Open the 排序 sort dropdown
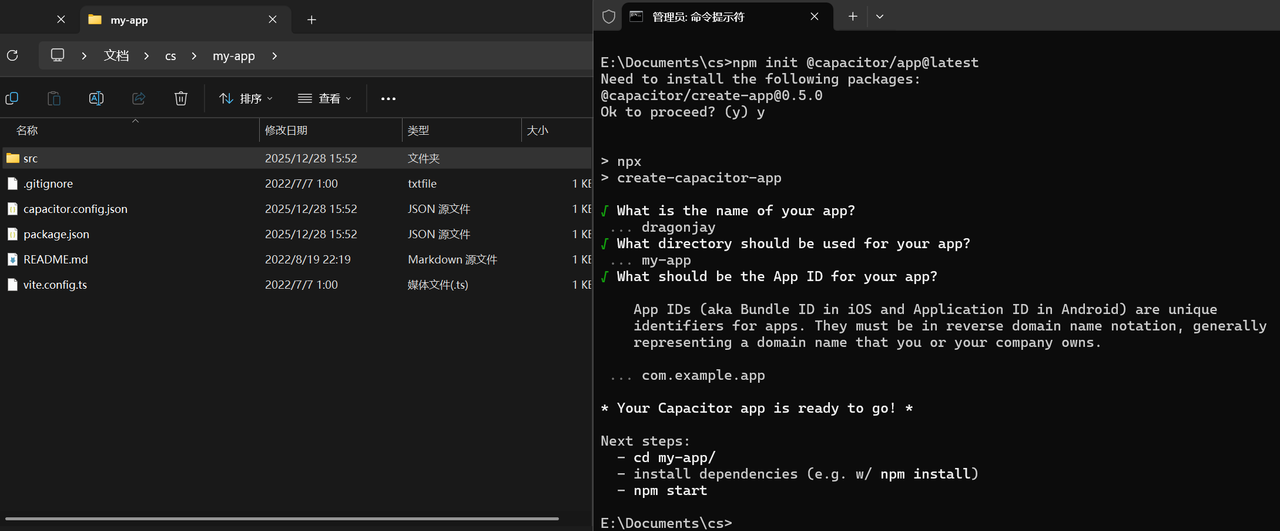The image size is (1280, 531). click(x=246, y=98)
